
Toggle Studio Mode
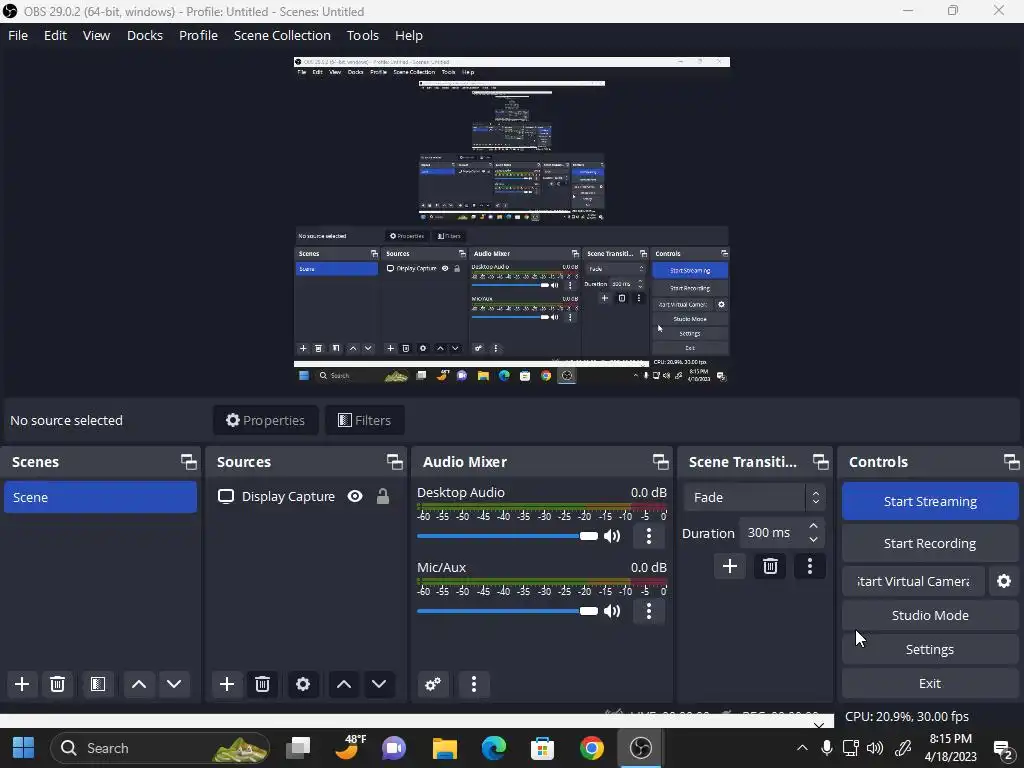pyautogui.click(x=930, y=615)
